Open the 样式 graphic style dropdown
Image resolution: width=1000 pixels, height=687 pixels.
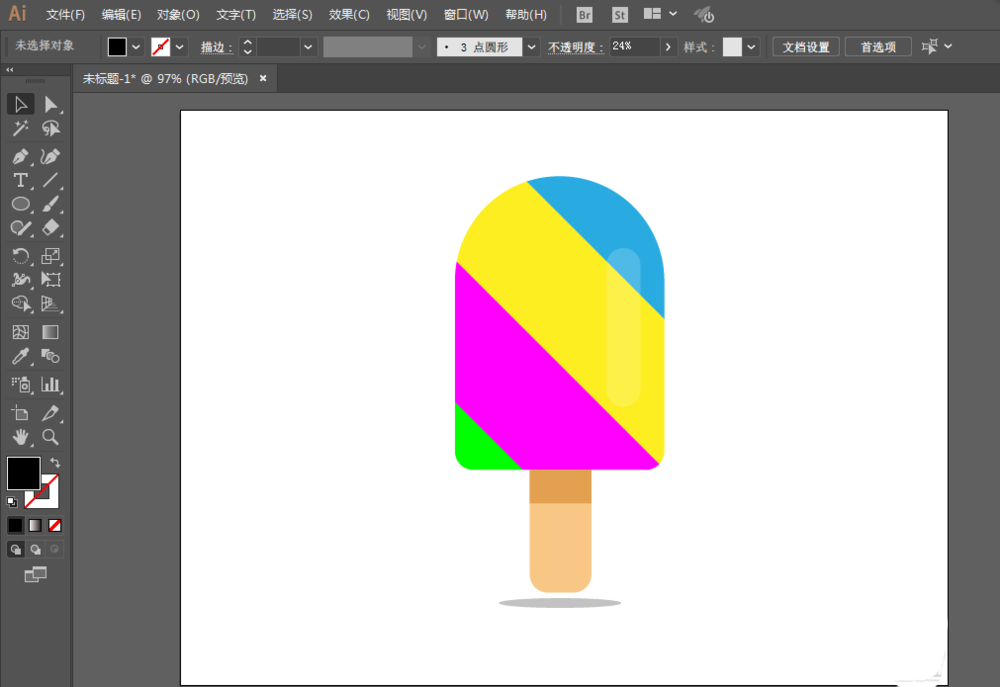pos(751,47)
